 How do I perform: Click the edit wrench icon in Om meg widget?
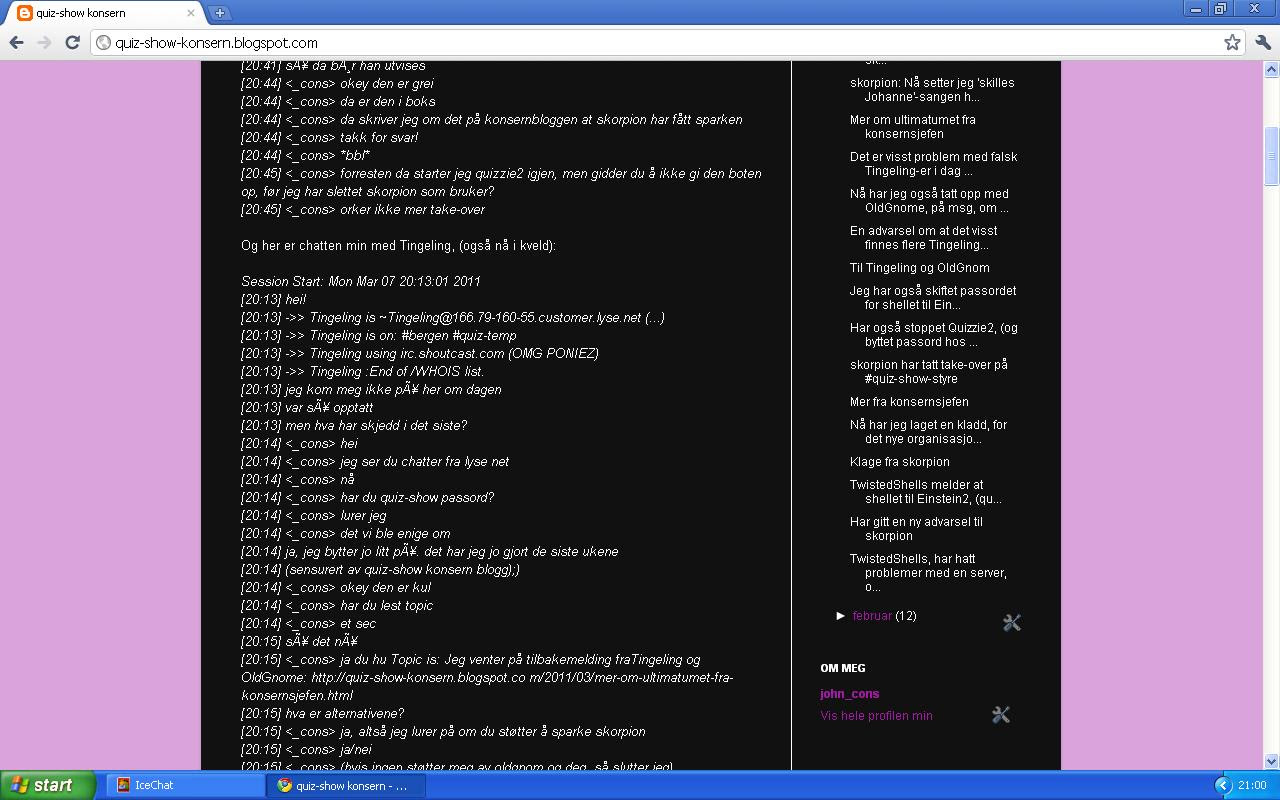pyautogui.click(x=1001, y=715)
